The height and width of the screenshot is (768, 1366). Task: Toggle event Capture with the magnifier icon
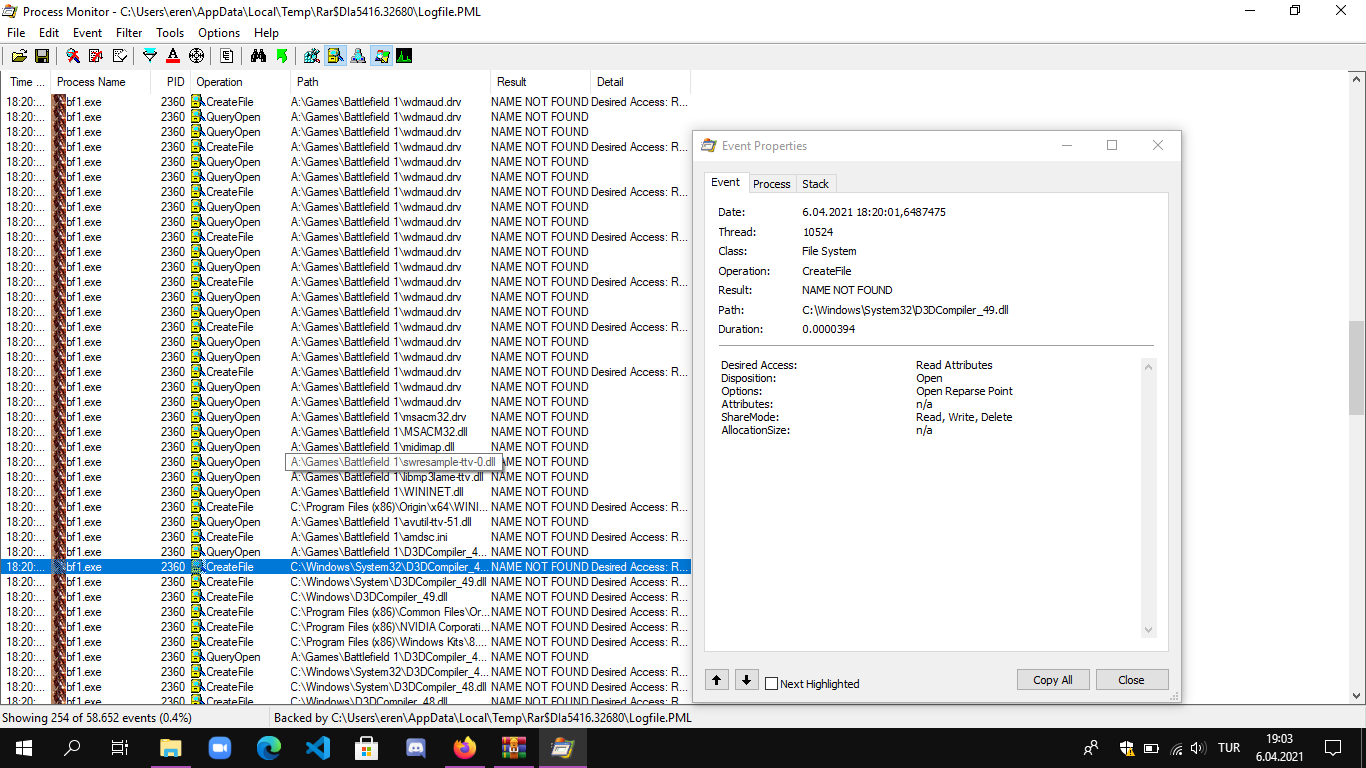tap(73, 56)
